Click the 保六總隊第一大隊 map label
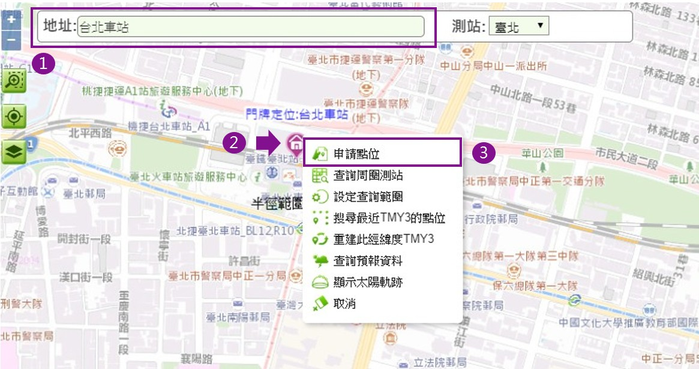The width and height of the screenshot is (699, 369). pyautogui.click(x=535, y=285)
